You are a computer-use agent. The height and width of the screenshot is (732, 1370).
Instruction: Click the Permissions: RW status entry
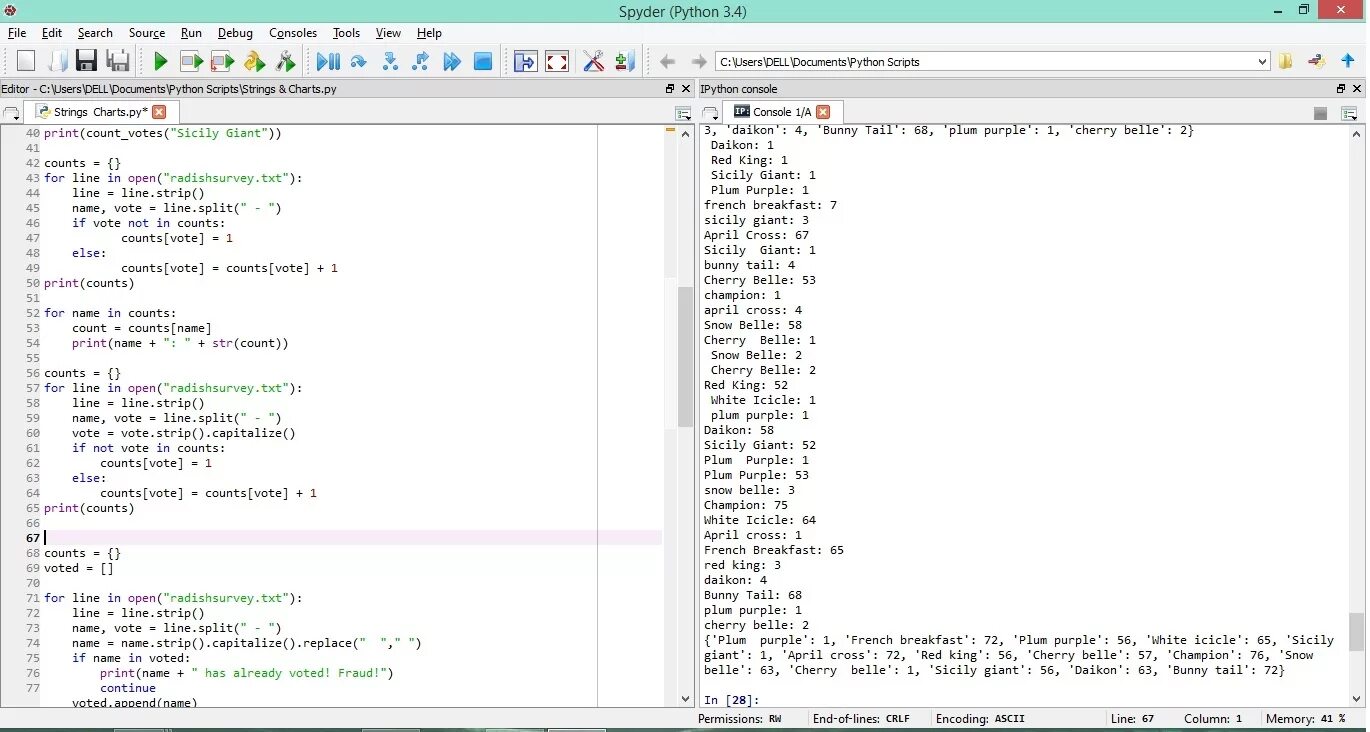740,719
